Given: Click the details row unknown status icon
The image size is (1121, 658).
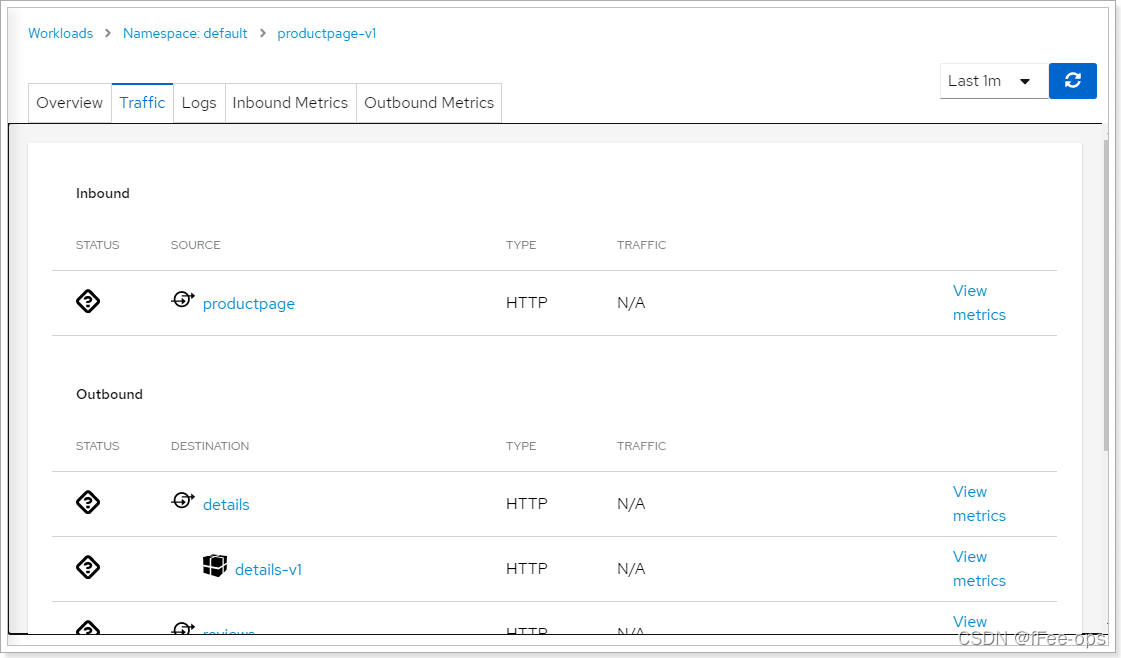Looking at the screenshot, I should [x=88, y=502].
